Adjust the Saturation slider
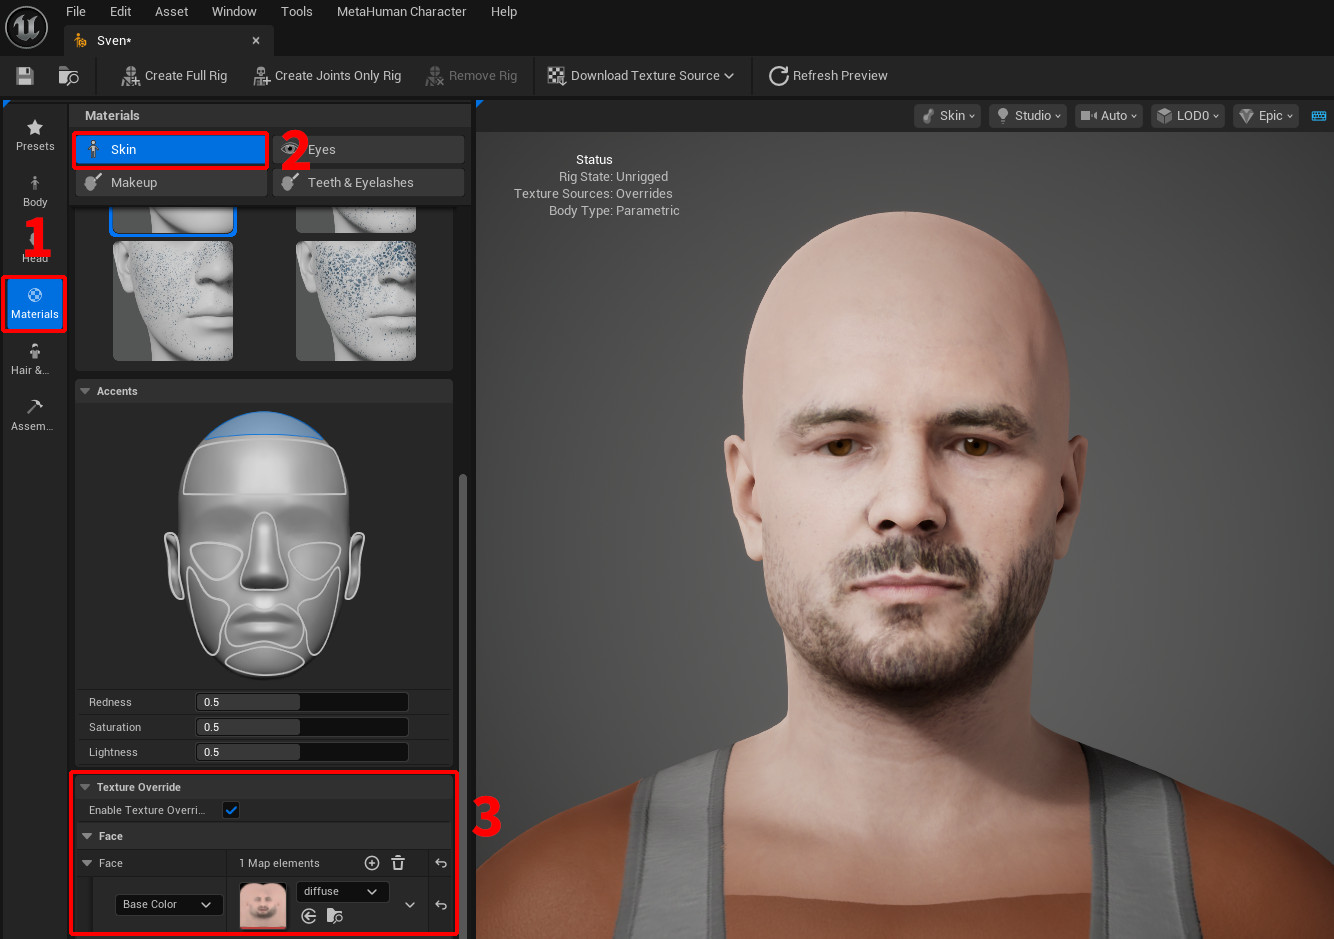 [302, 727]
